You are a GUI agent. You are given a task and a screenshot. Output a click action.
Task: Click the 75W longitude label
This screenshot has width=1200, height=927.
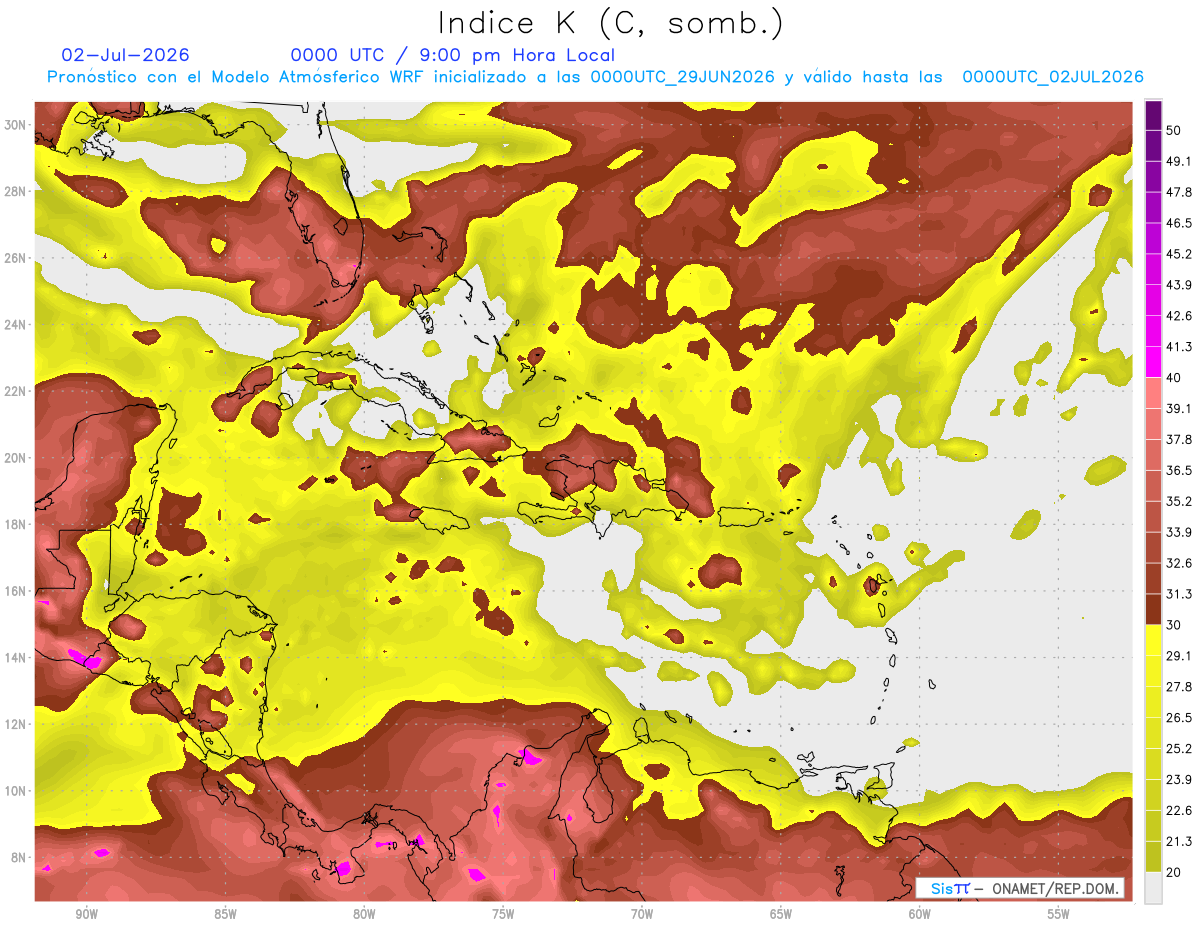click(503, 914)
